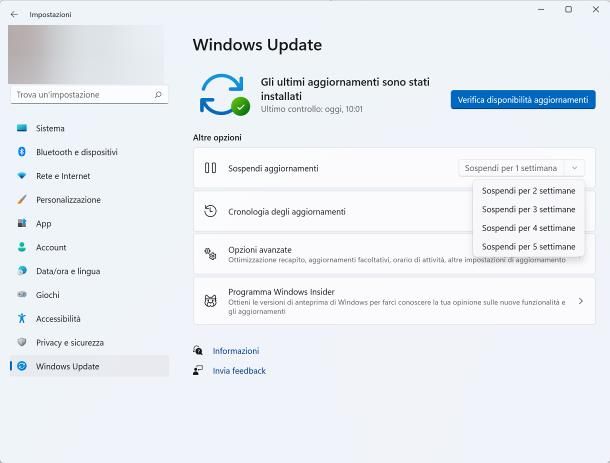610x463 pixels.
Task: Close the Impostazioni window
Action: [x=596, y=9]
